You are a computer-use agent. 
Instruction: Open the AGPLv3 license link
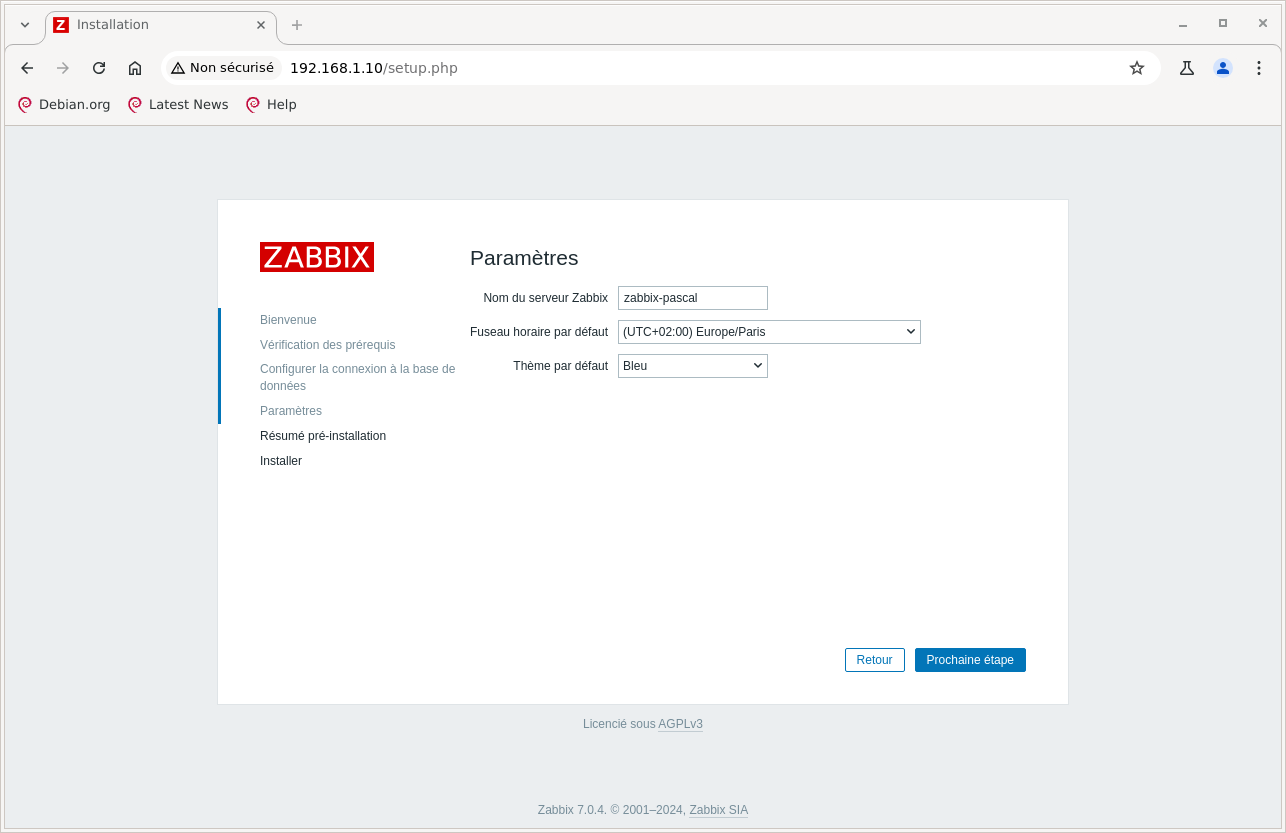coord(680,724)
